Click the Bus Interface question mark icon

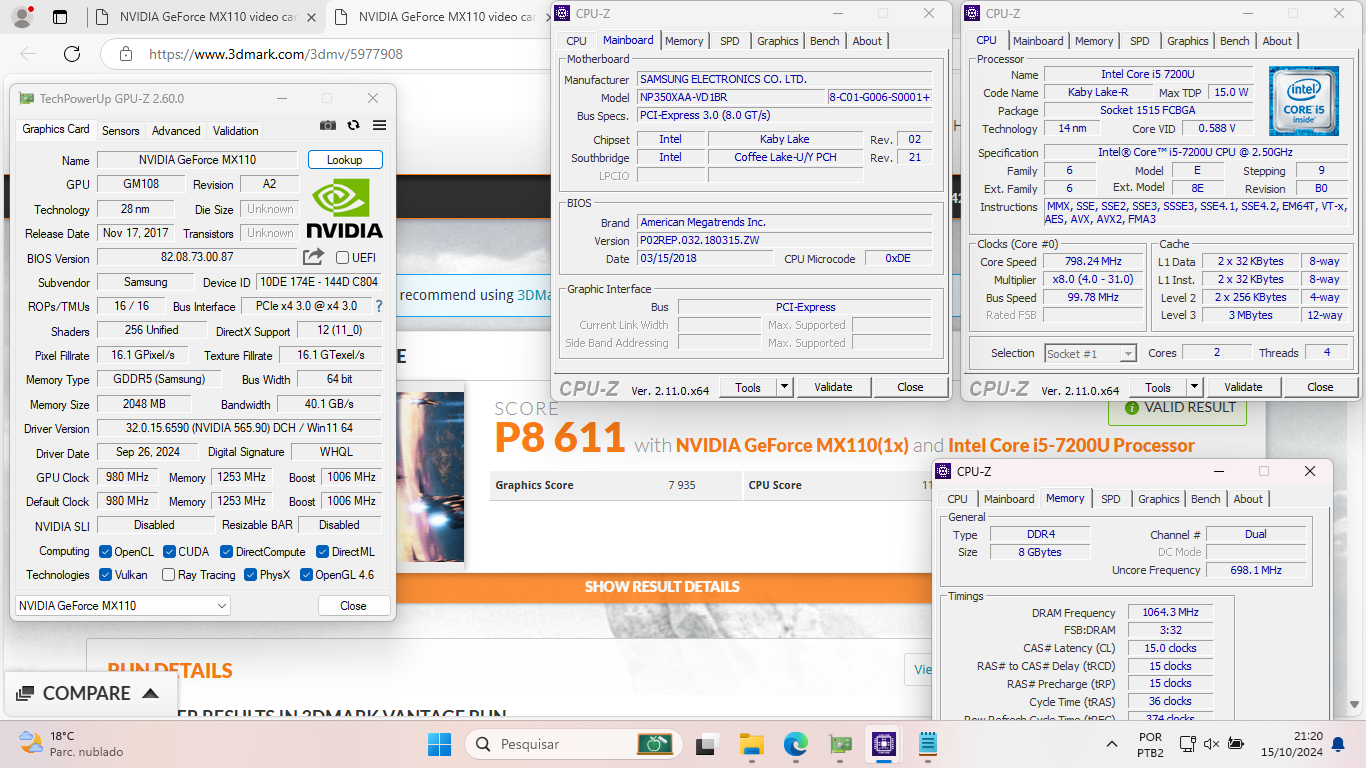(x=379, y=307)
